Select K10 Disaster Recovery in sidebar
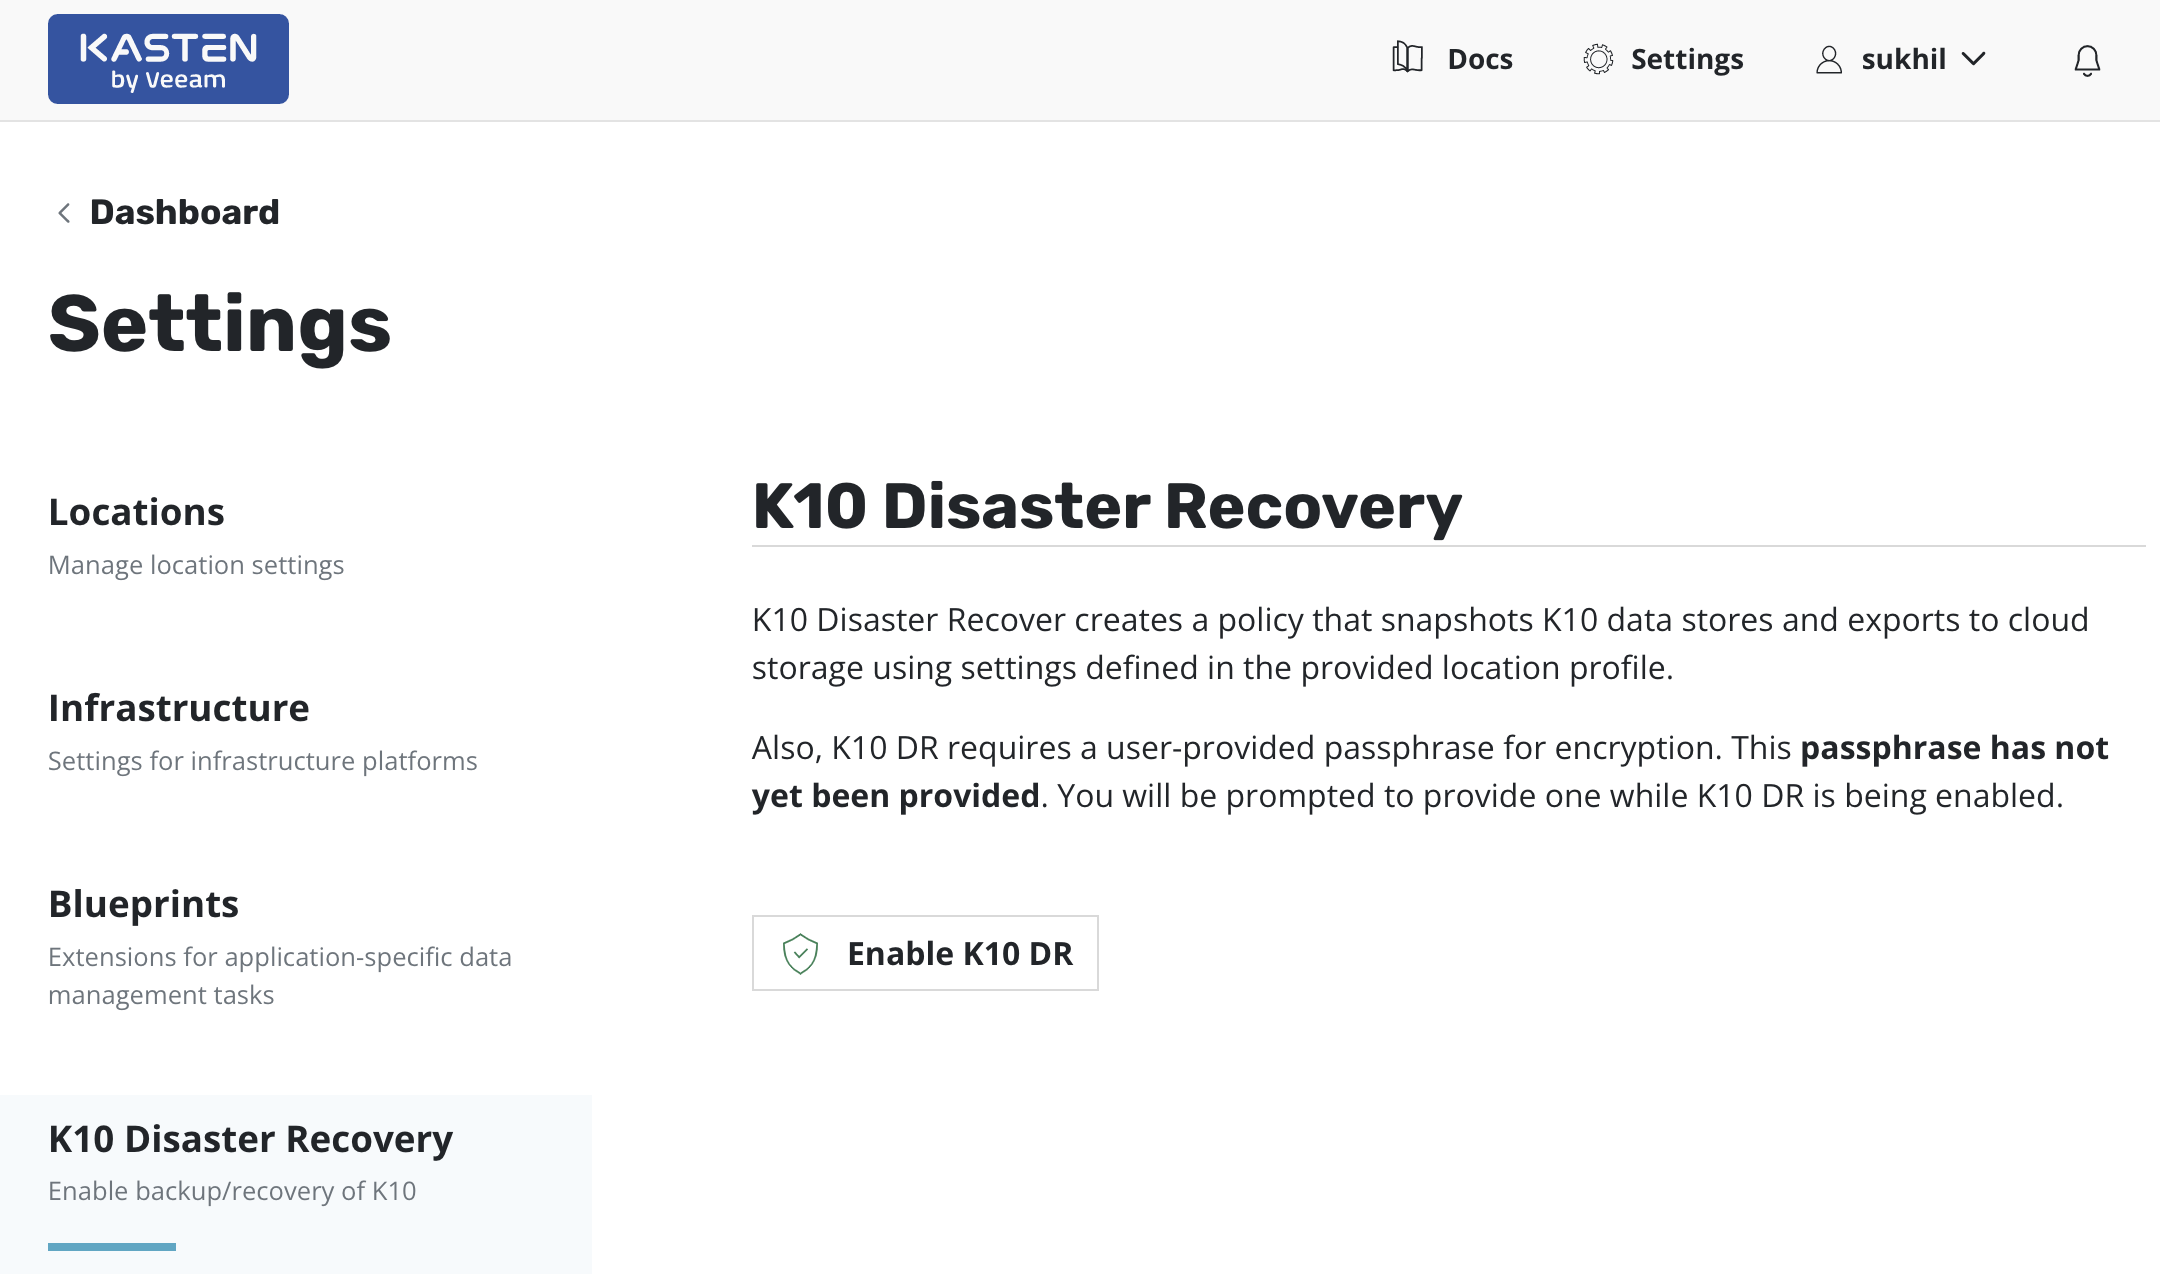Image resolution: width=2160 pixels, height=1274 pixels. [250, 1139]
